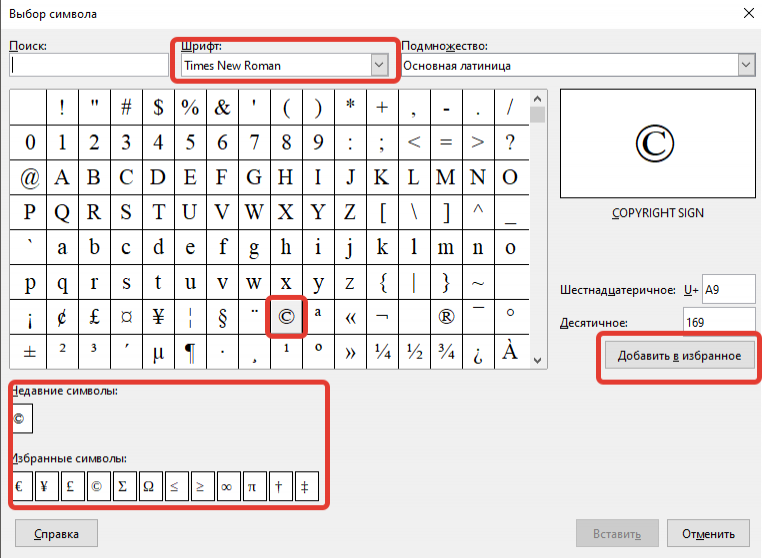Pick the cent ¢ character
Viewport: 762px width, 558px height.
click(x=62, y=317)
